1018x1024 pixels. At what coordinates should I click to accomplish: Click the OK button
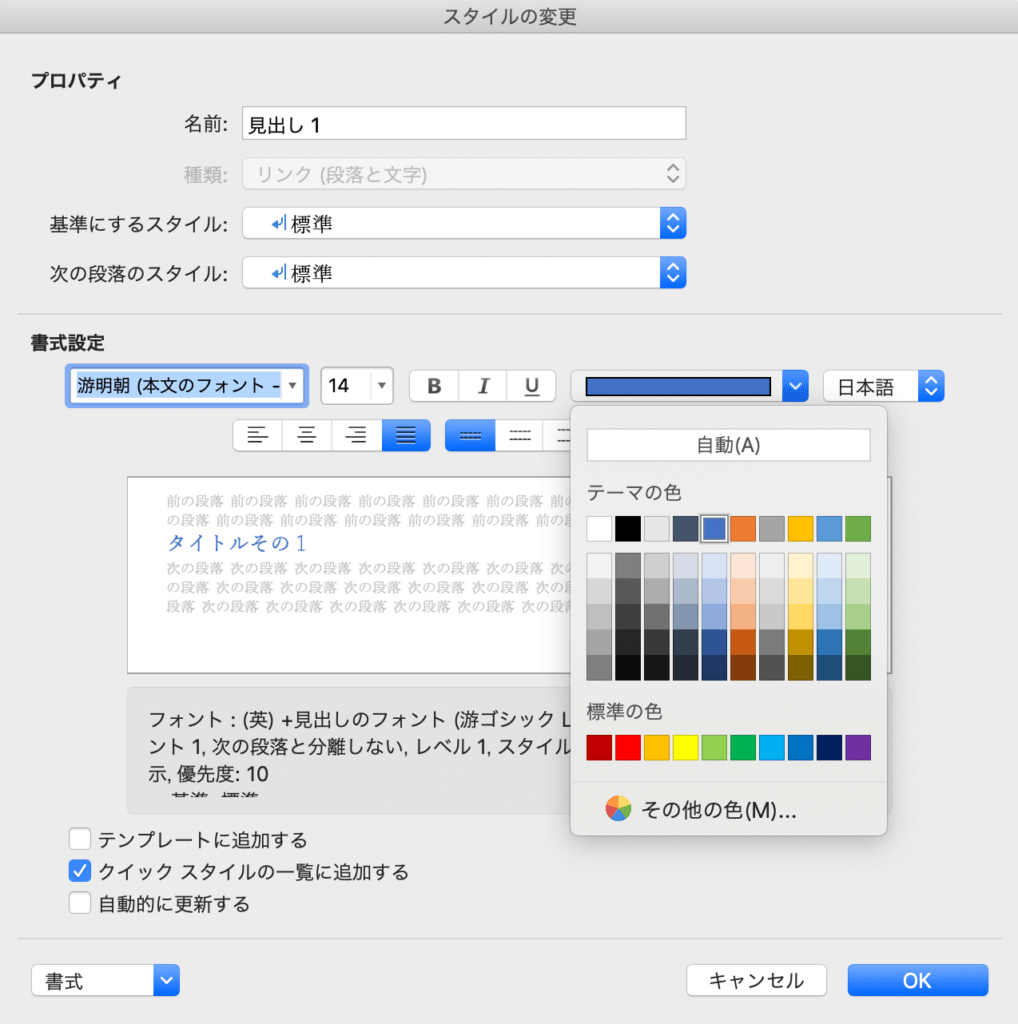917,980
